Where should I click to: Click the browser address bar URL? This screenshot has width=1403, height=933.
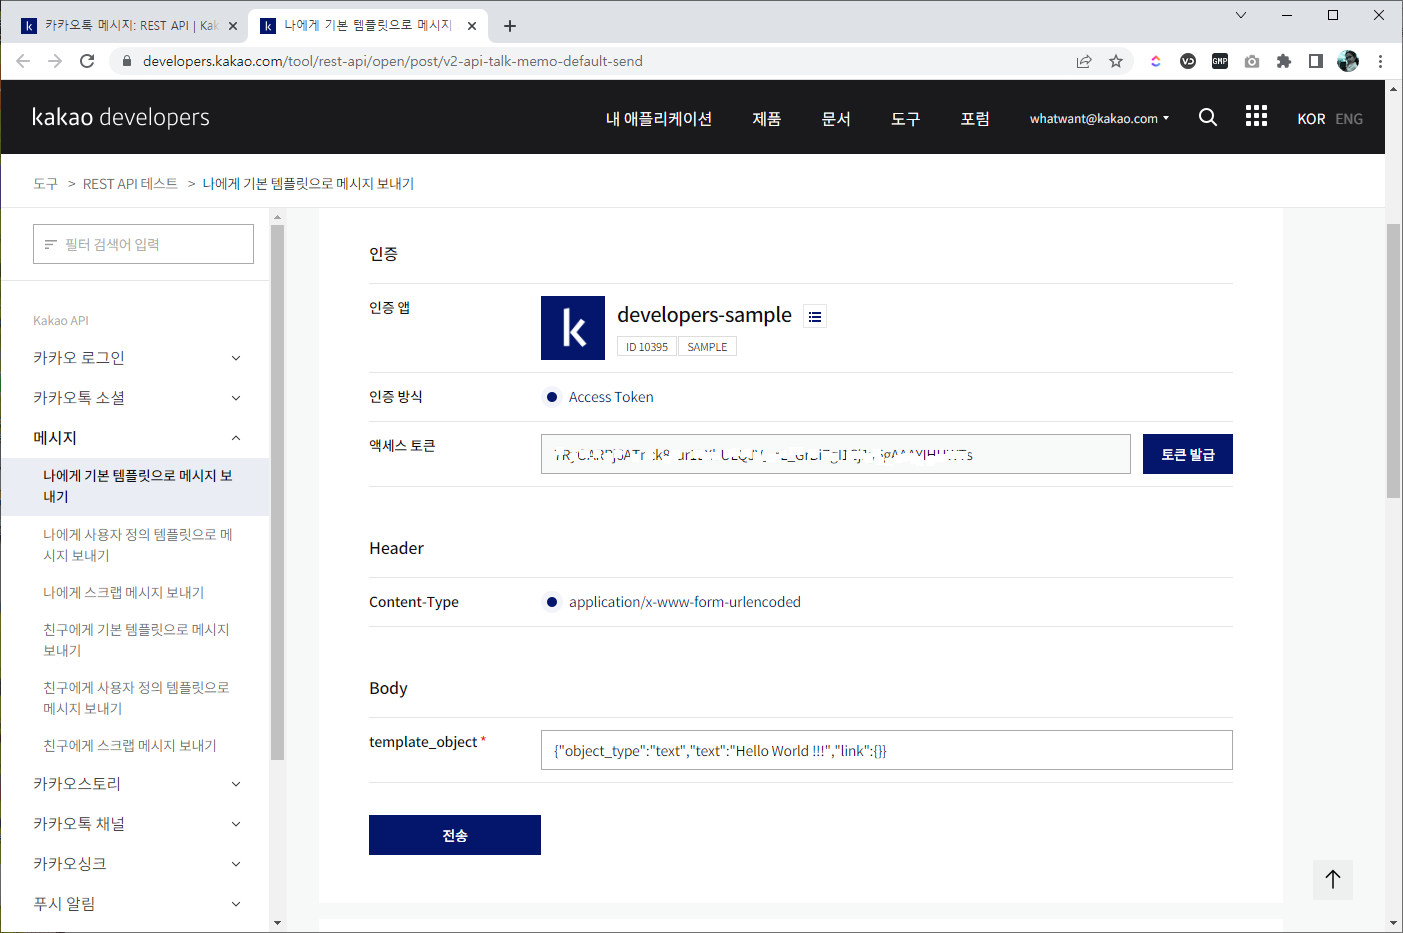[x=393, y=61]
